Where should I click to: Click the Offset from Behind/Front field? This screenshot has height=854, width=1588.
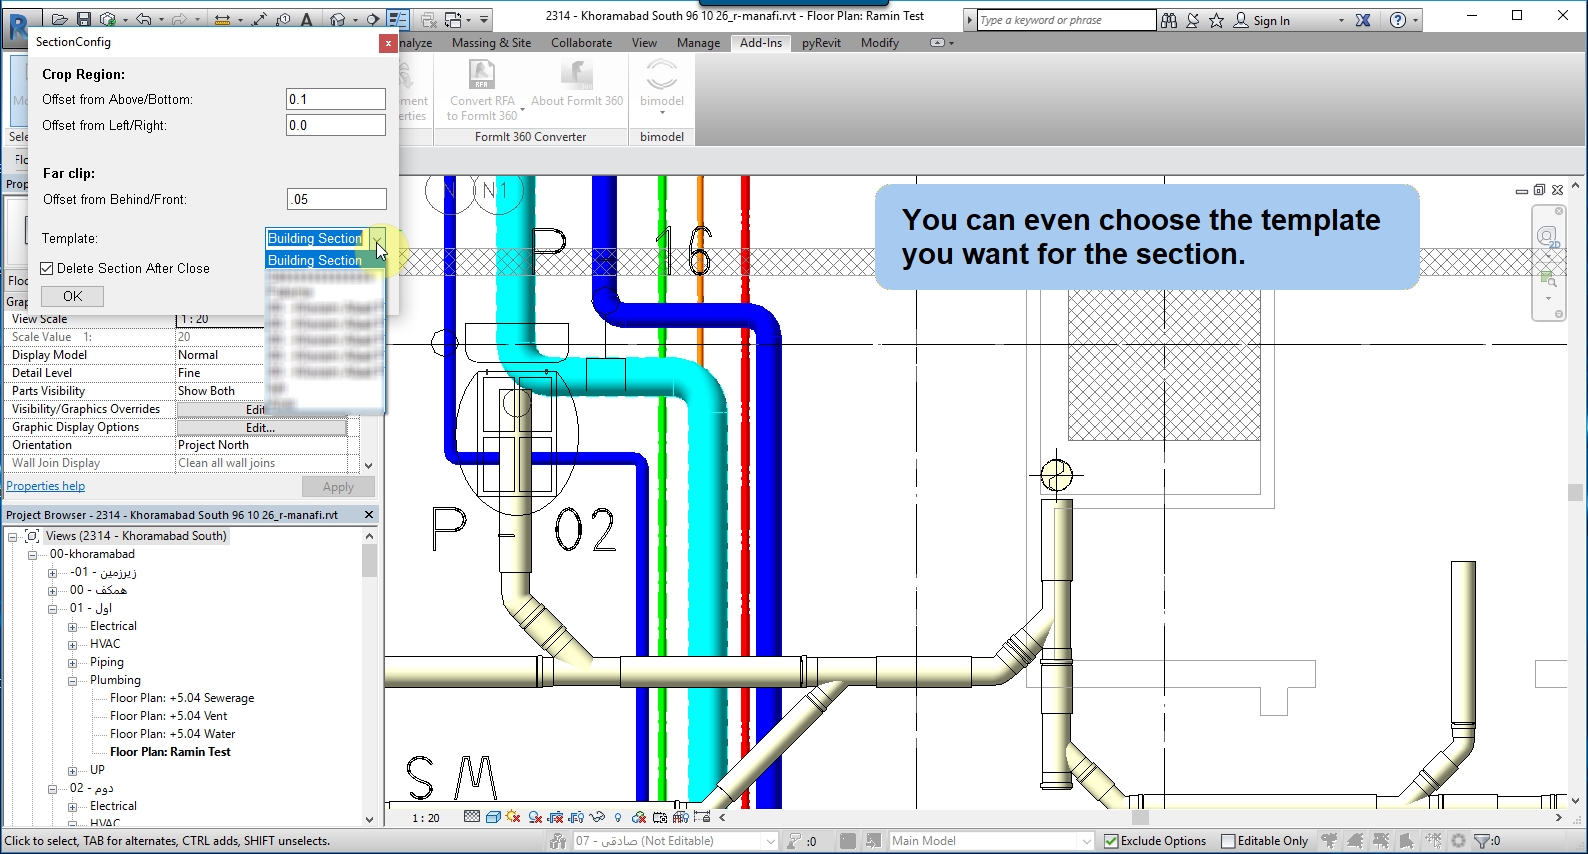tap(336, 199)
